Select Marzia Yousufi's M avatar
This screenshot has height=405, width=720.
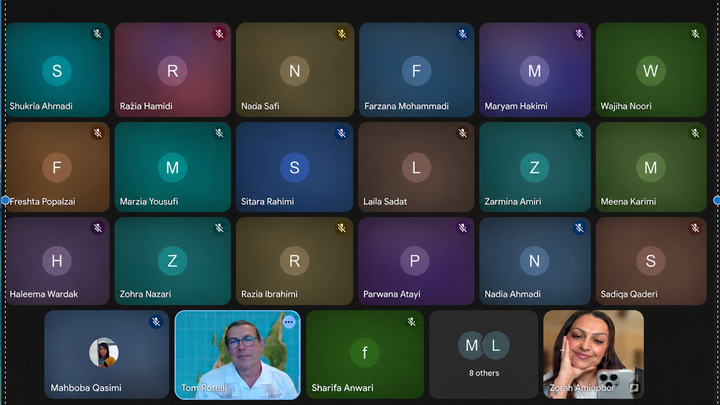[173, 168]
